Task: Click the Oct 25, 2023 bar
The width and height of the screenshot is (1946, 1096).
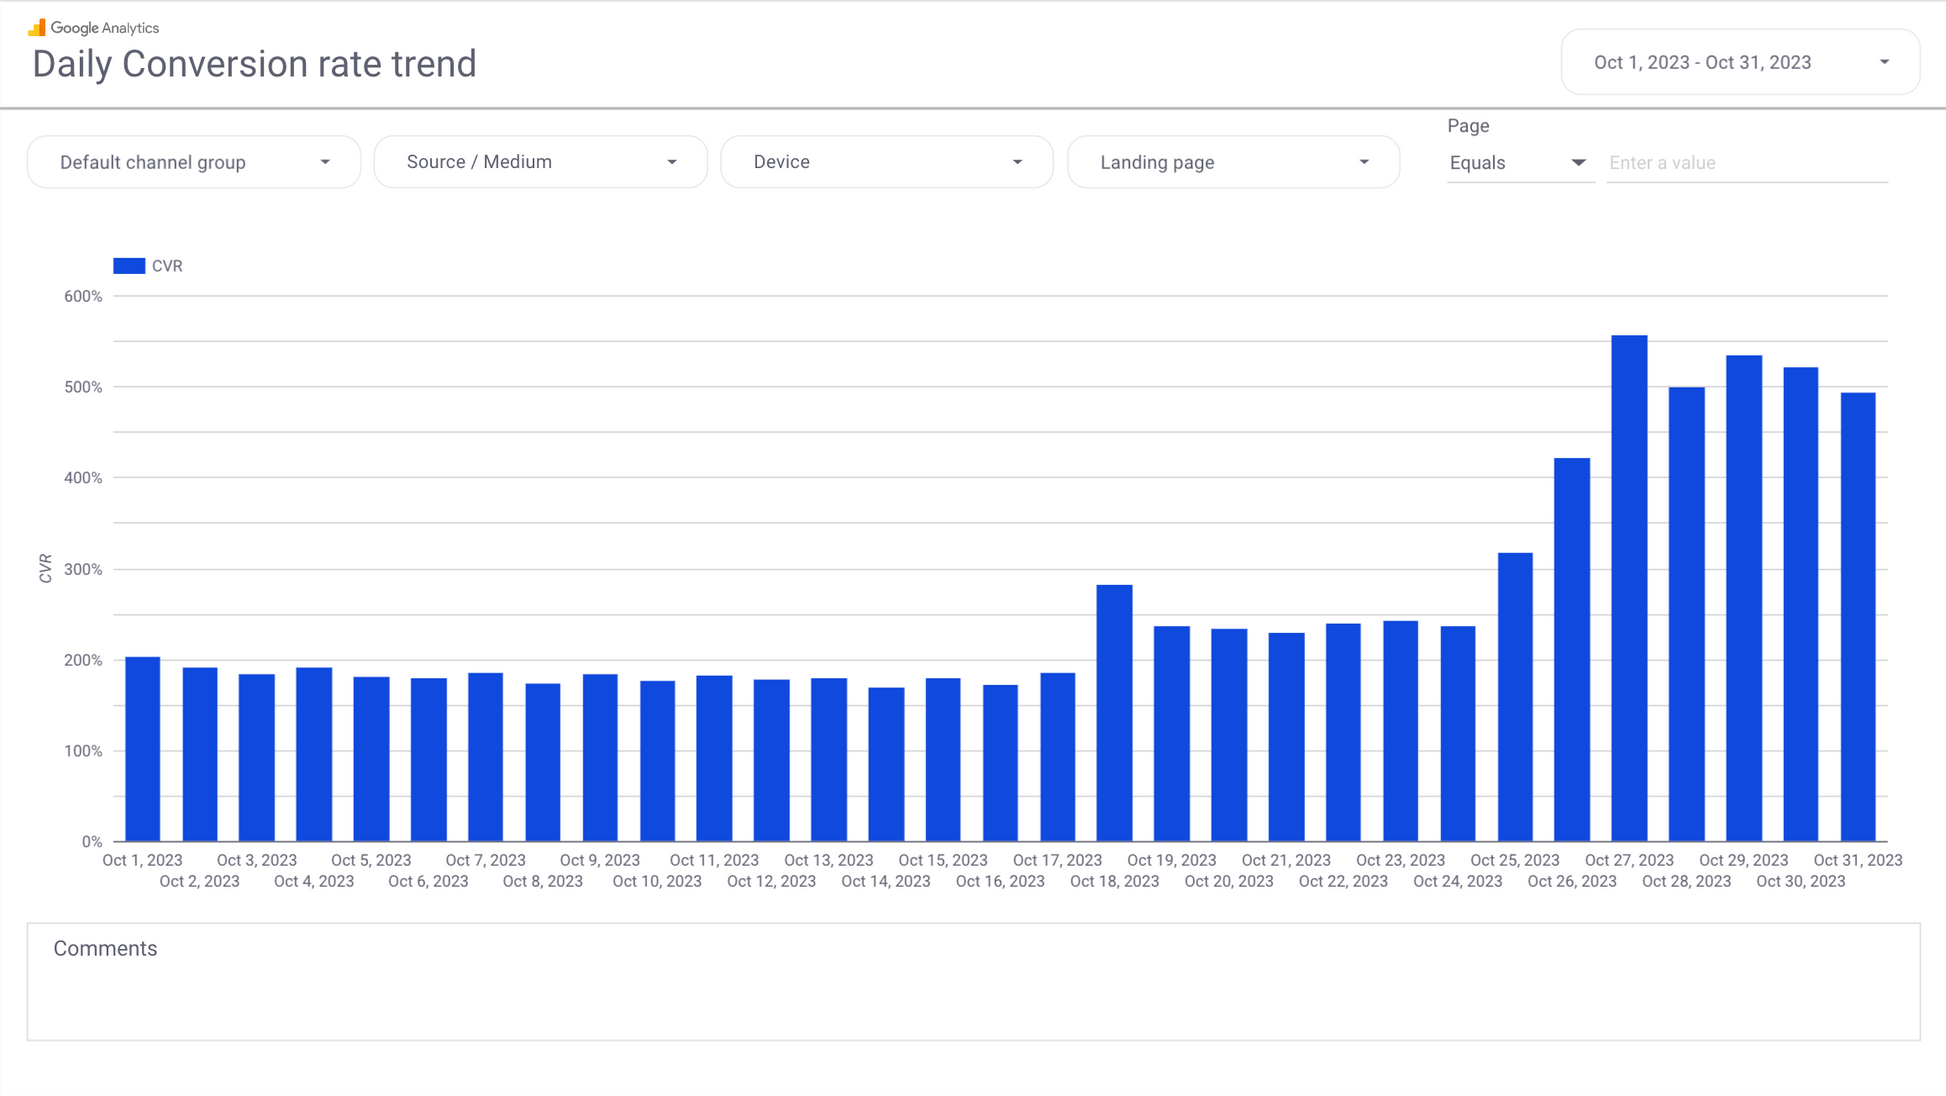Action: [1515, 700]
